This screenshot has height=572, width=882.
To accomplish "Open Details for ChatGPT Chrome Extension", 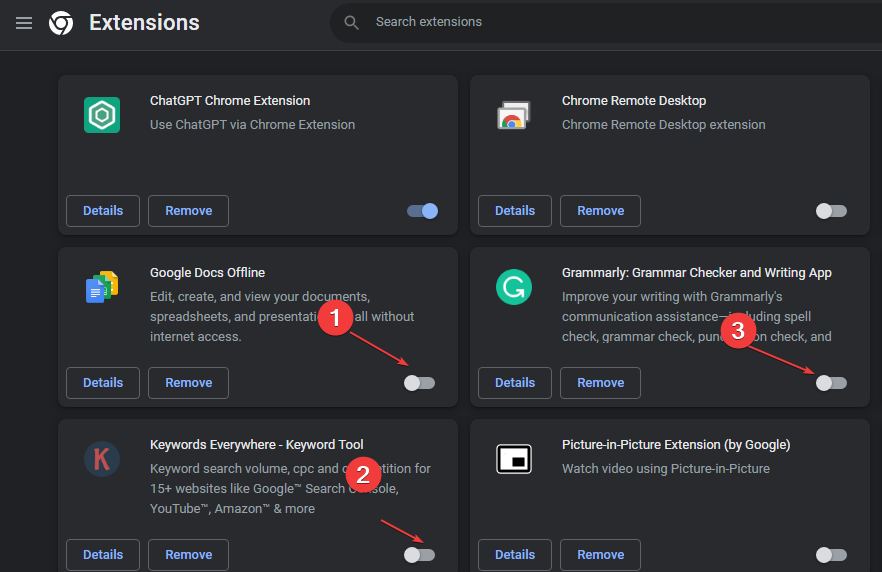I will coord(103,211).
